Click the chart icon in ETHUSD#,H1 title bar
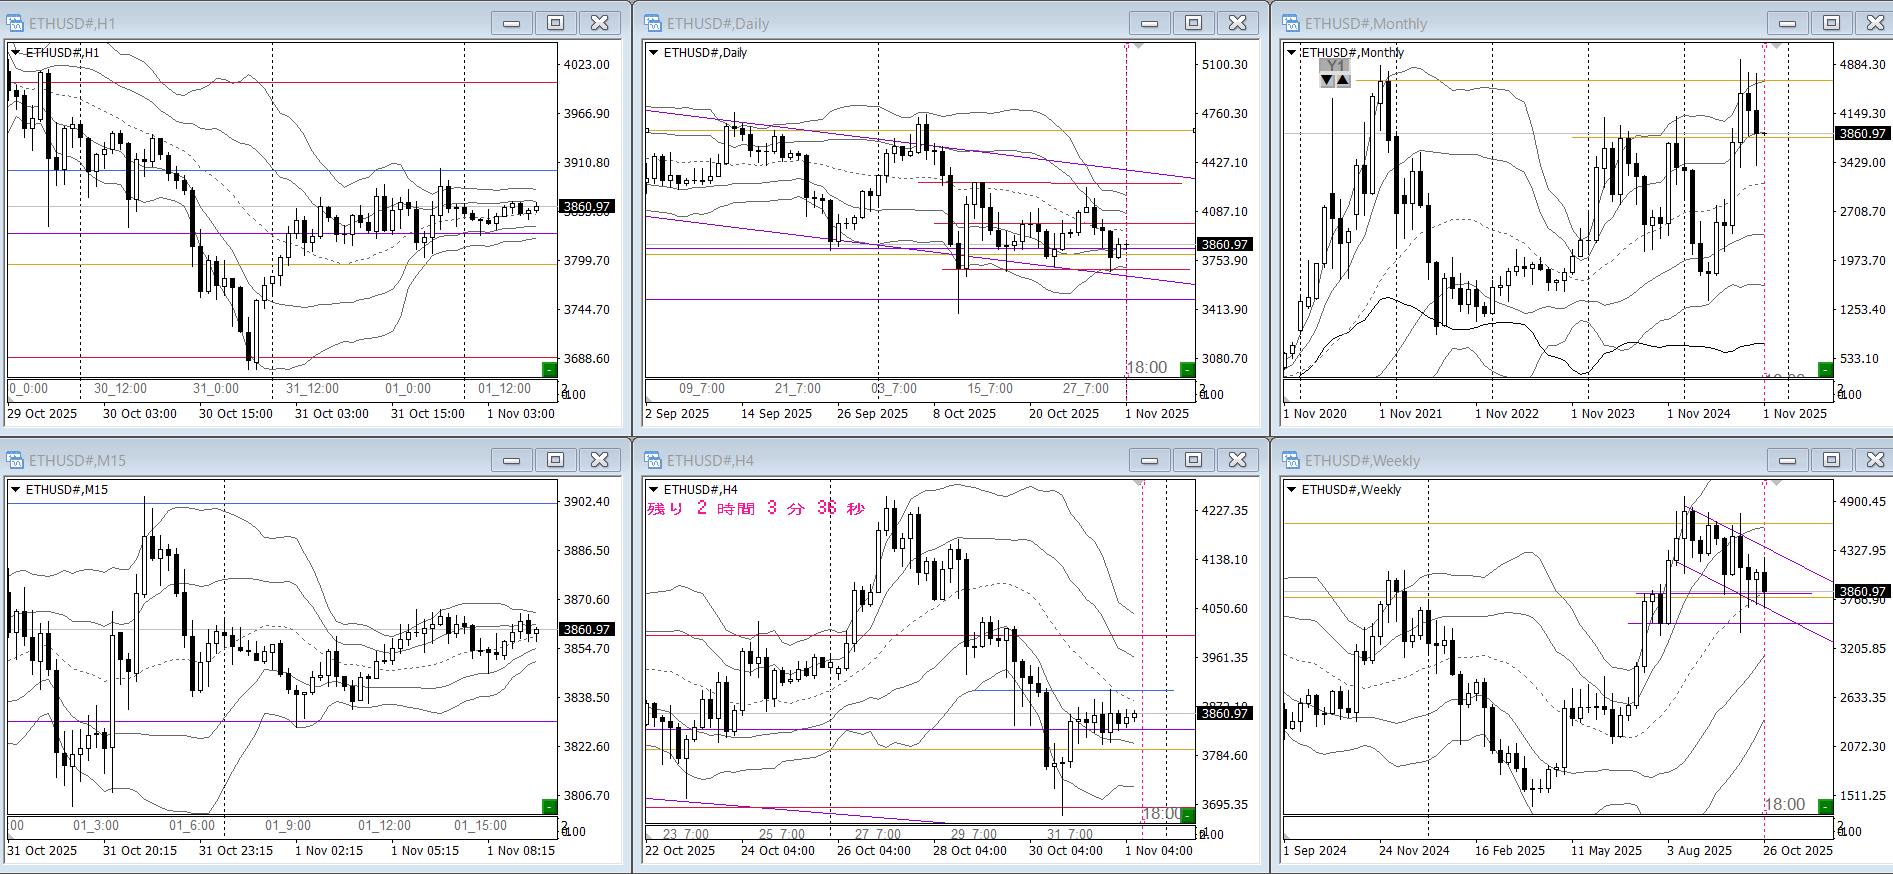1893x874 pixels. click(x=15, y=23)
